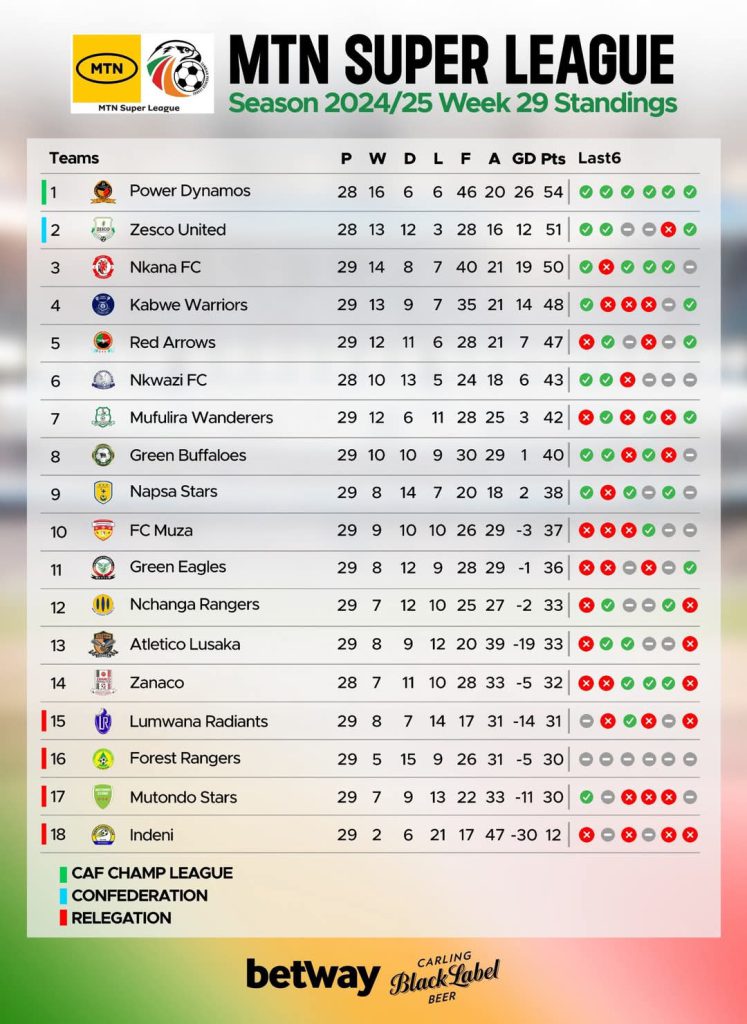Click the Kabwe Warriors team badge

[x=103, y=304]
